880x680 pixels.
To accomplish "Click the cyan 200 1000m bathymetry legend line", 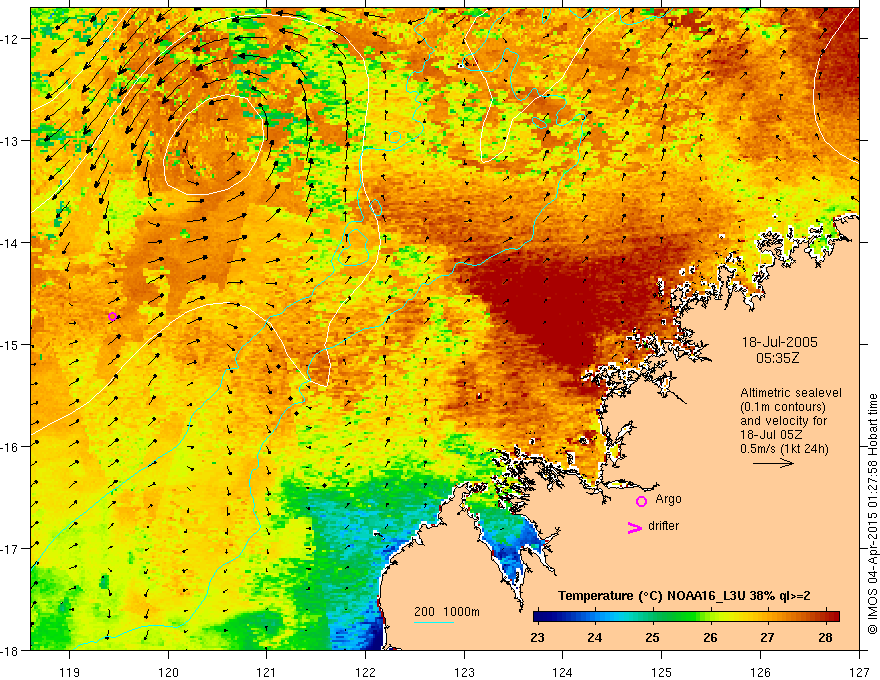I will [434, 622].
